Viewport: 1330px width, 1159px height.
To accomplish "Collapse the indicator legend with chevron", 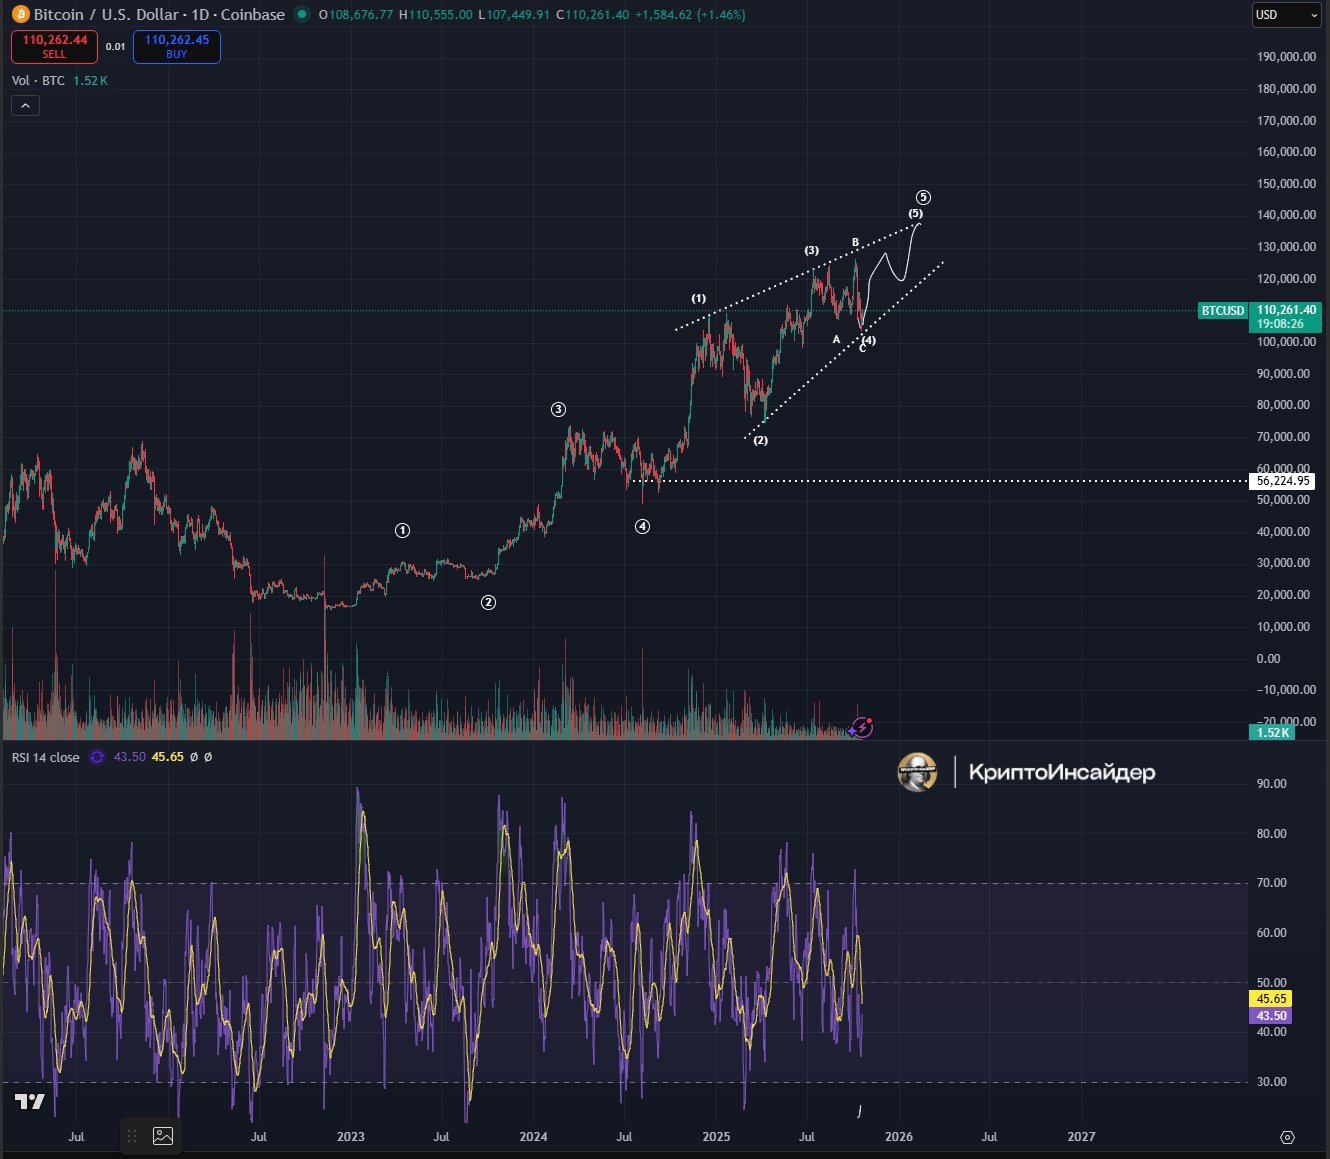I will (x=25, y=105).
